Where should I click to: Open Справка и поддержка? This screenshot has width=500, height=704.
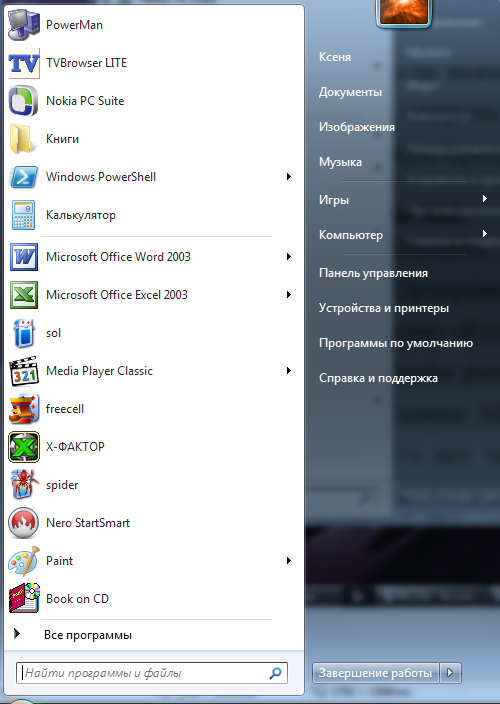378,378
